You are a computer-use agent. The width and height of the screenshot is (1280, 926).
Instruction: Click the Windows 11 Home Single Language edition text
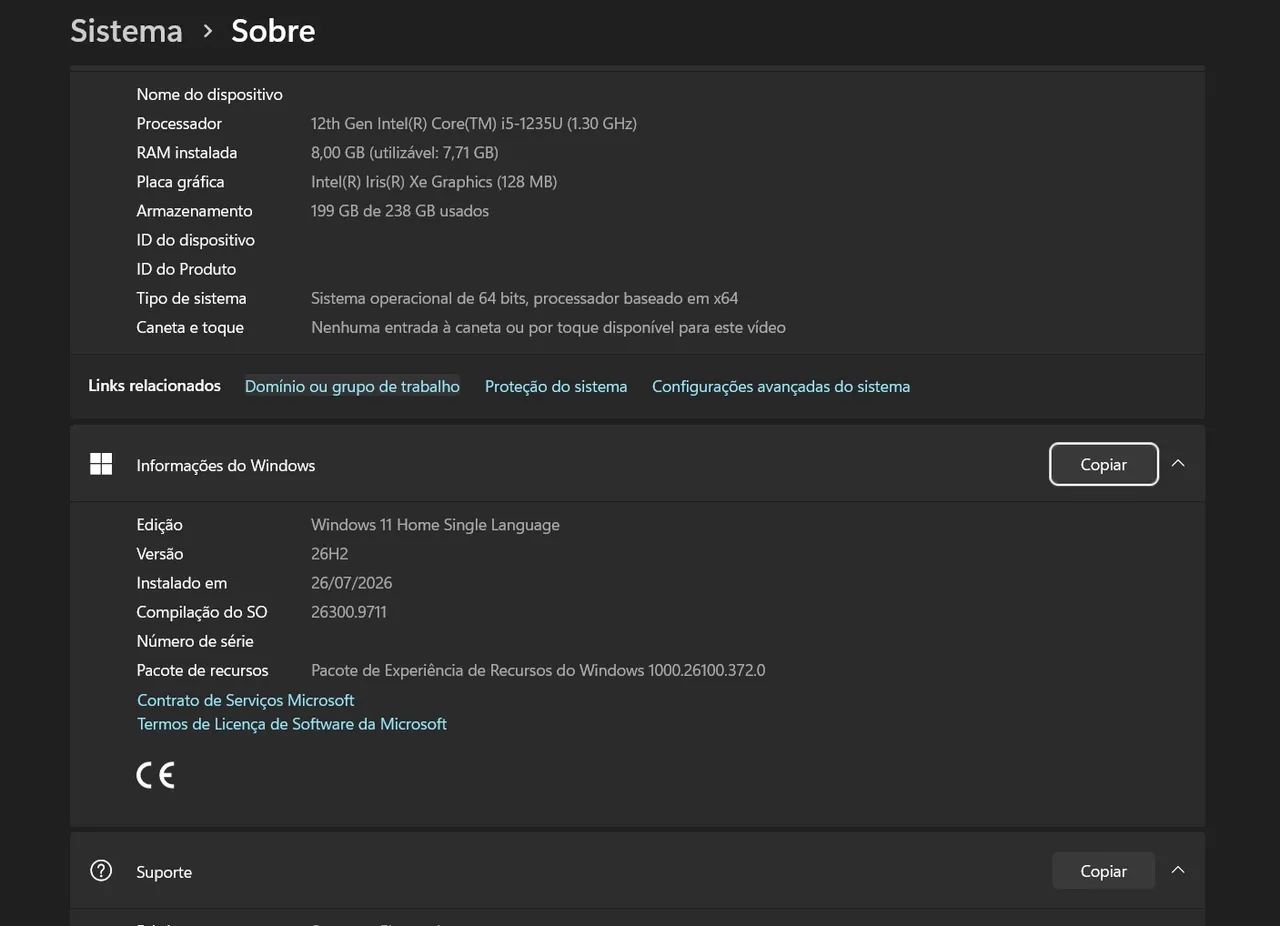click(x=435, y=525)
